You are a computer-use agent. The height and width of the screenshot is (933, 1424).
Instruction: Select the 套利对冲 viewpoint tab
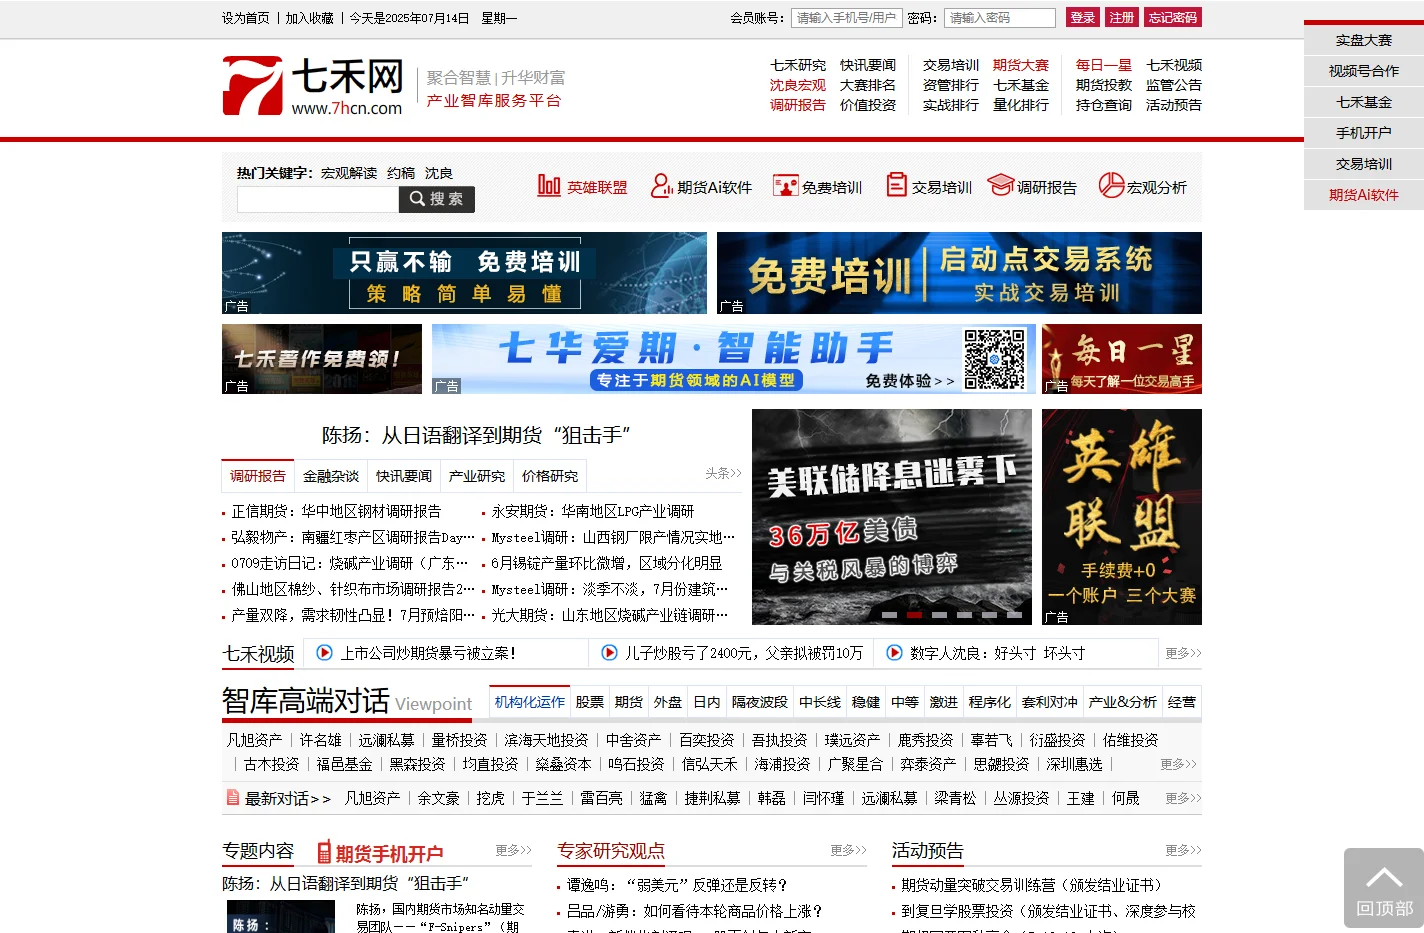[1050, 702]
